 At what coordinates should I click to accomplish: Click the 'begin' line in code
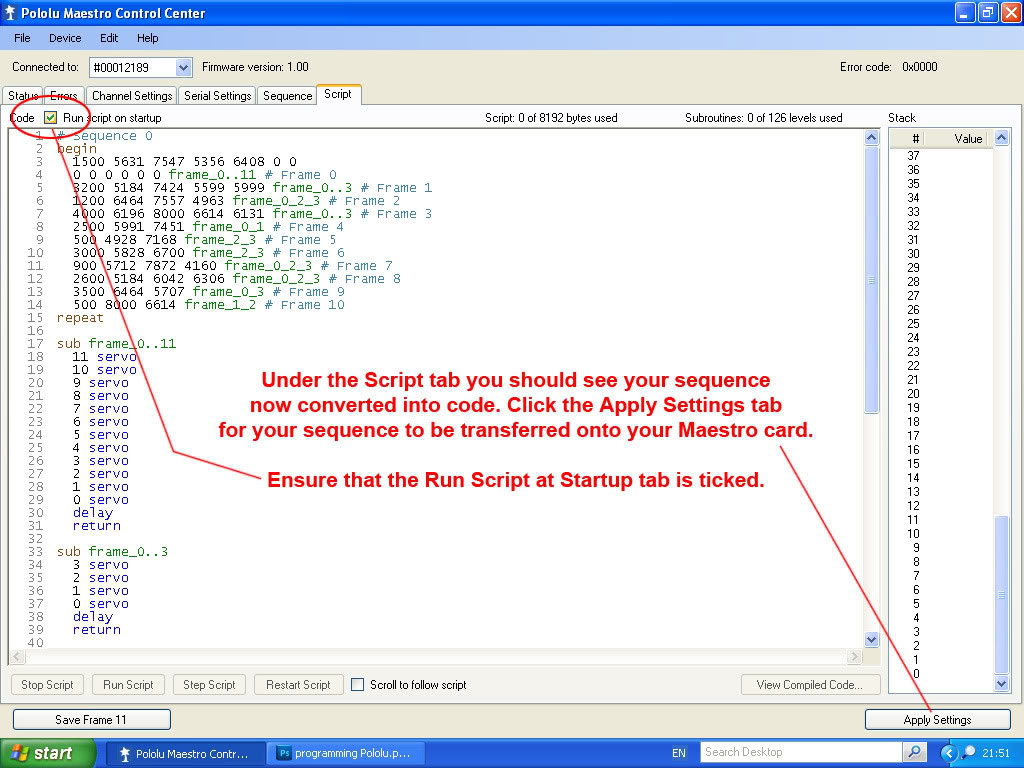point(77,149)
